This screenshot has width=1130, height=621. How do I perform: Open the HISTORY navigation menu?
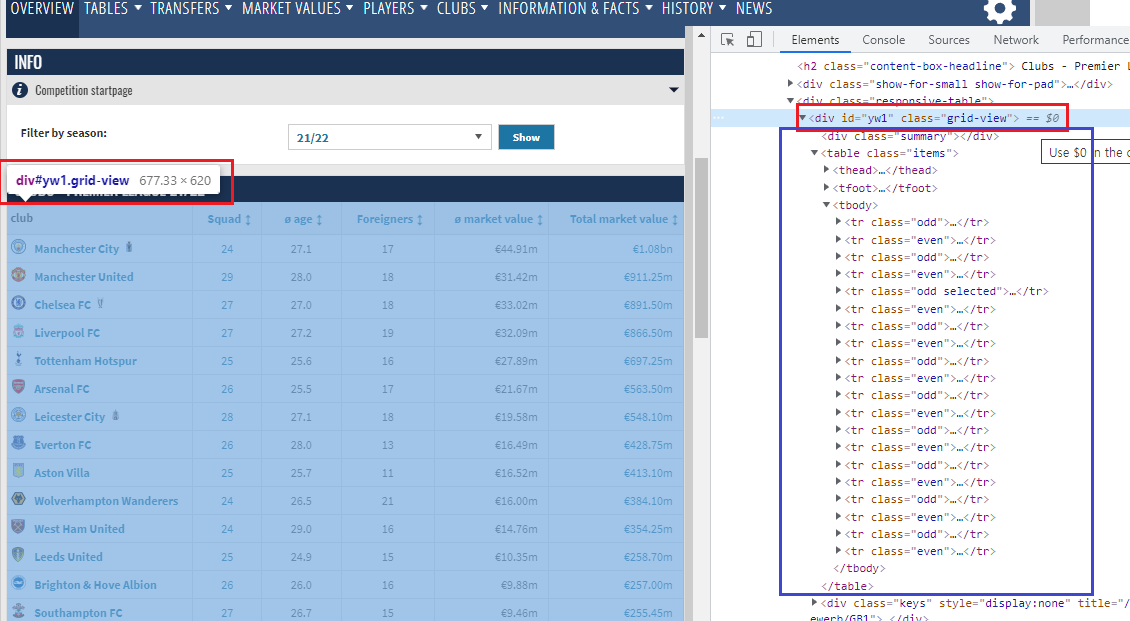coord(695,9)
